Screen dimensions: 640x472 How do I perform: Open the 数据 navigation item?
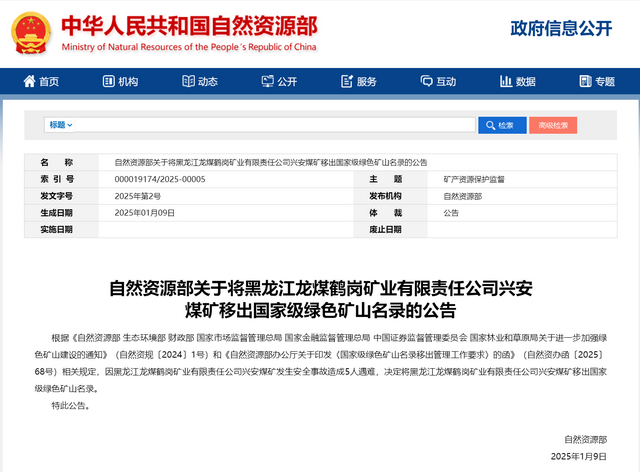click(518, 81)
